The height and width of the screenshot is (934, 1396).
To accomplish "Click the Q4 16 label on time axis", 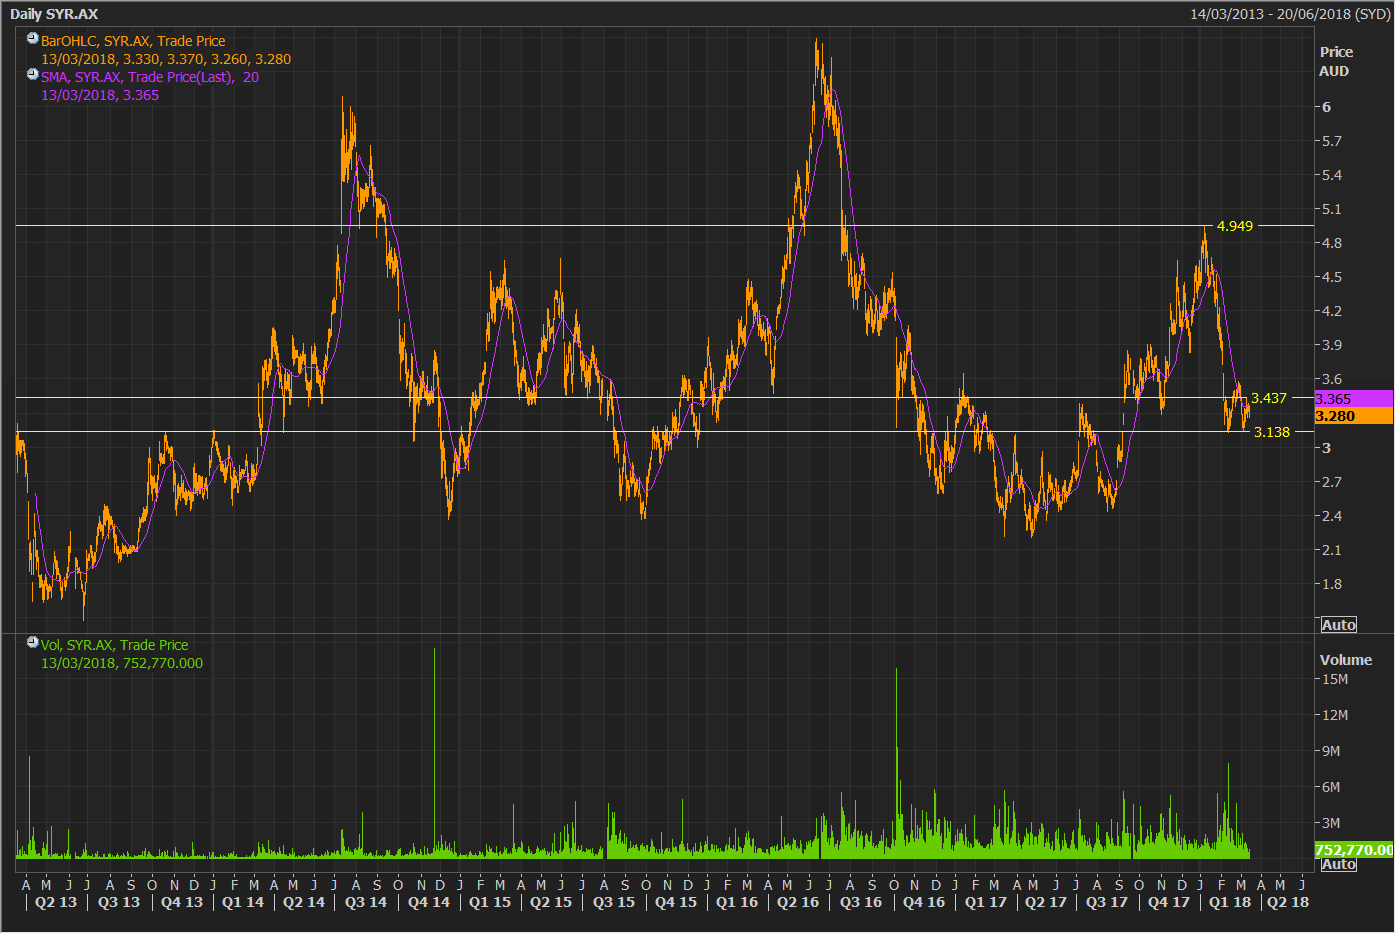I will point(924,902).
